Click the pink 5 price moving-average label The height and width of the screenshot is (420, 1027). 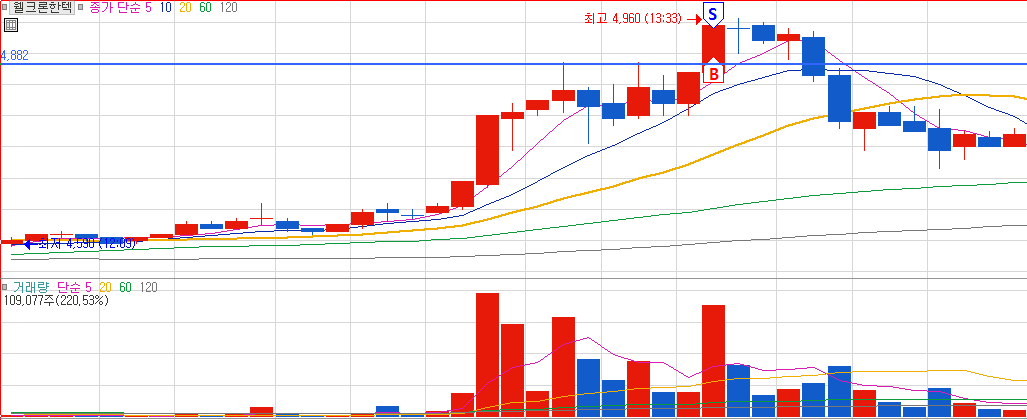coord(149,8)
